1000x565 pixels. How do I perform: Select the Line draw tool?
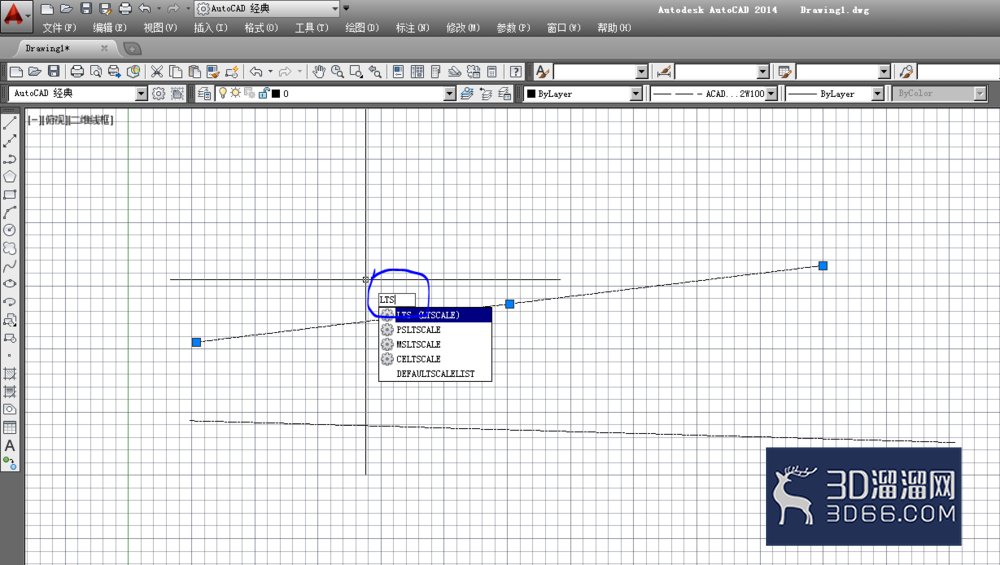click(10, 123)
